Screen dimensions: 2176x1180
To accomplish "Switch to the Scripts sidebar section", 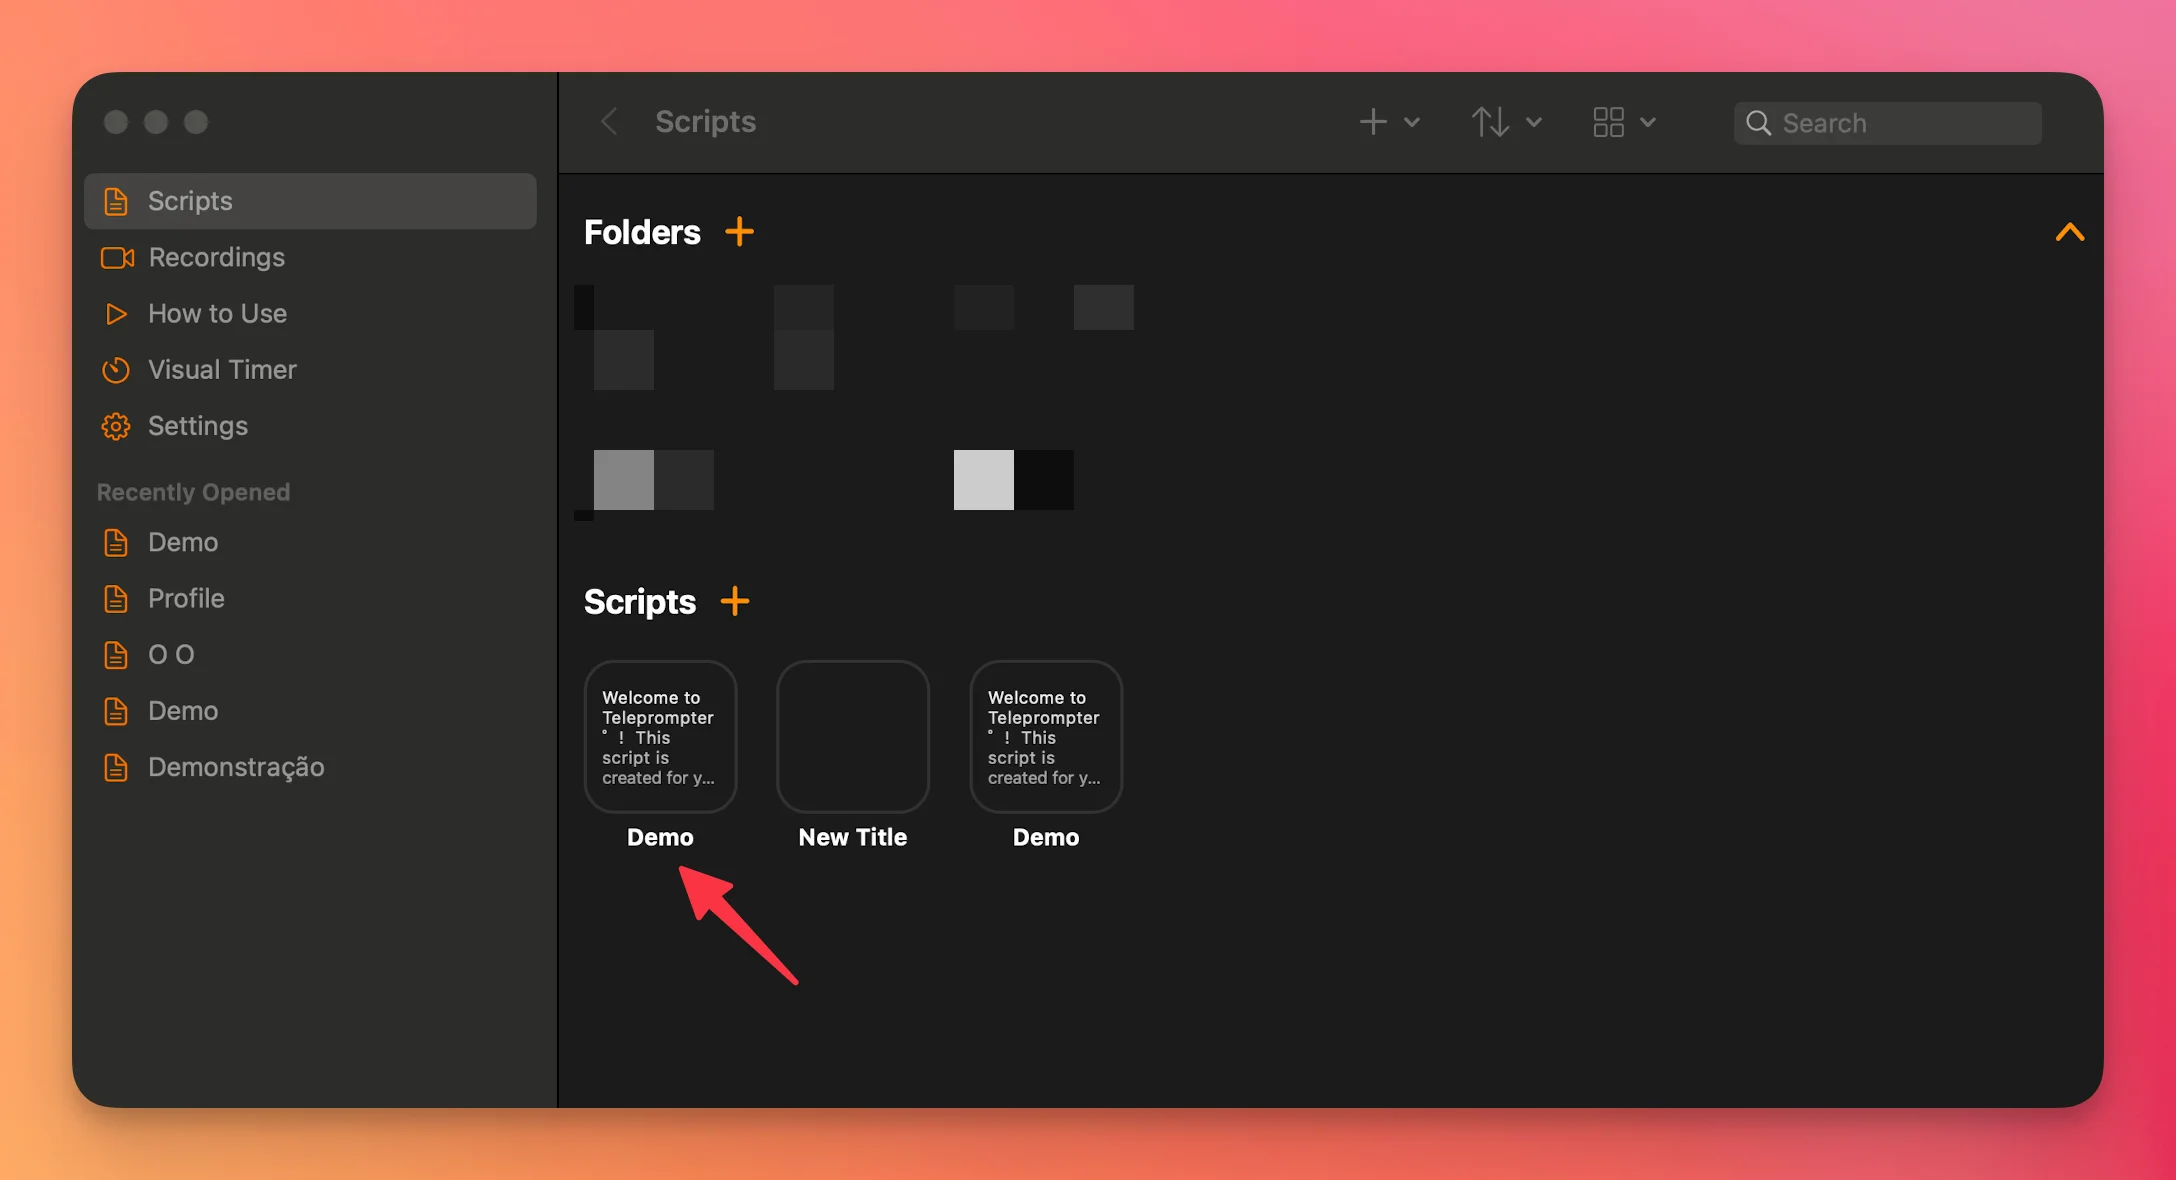I will [x=190, y=200].
